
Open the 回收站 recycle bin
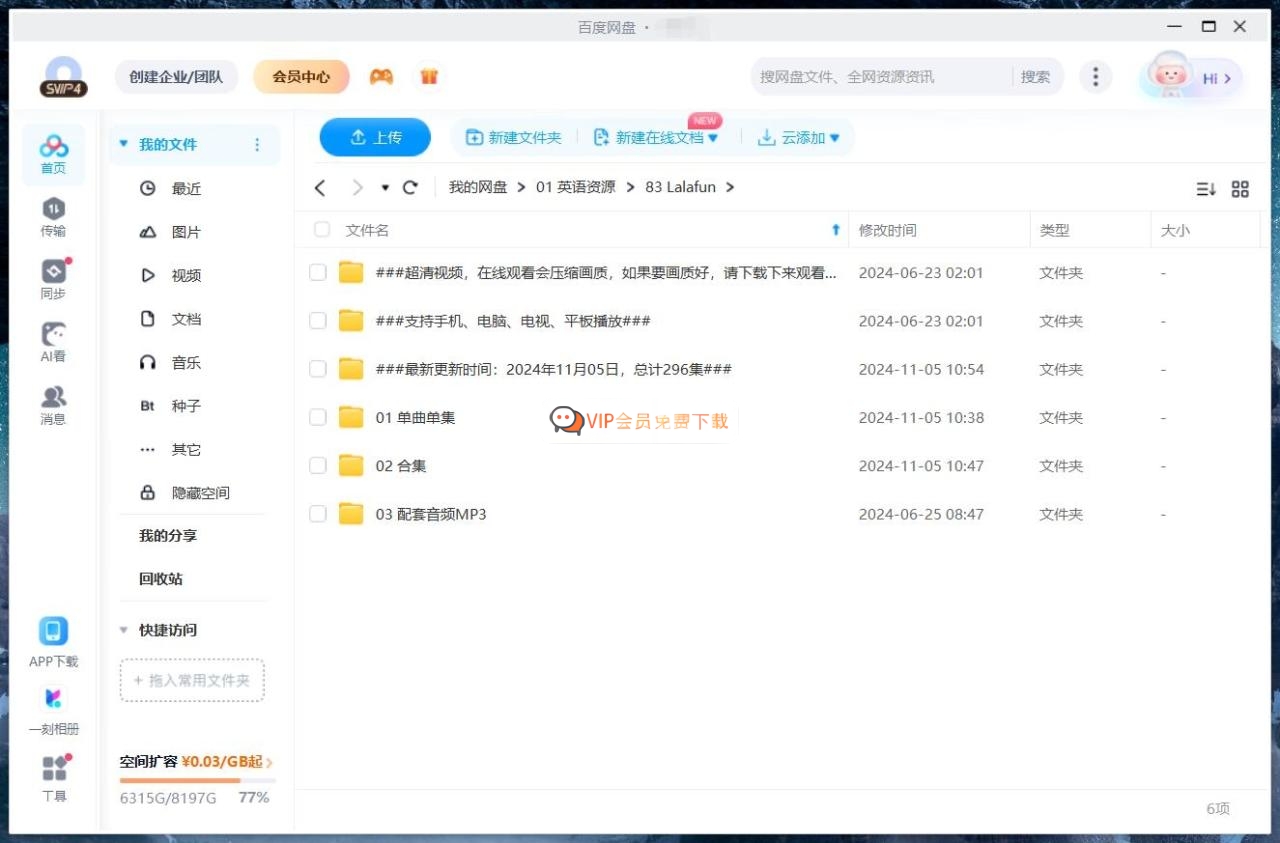click(x=158, y=578)
